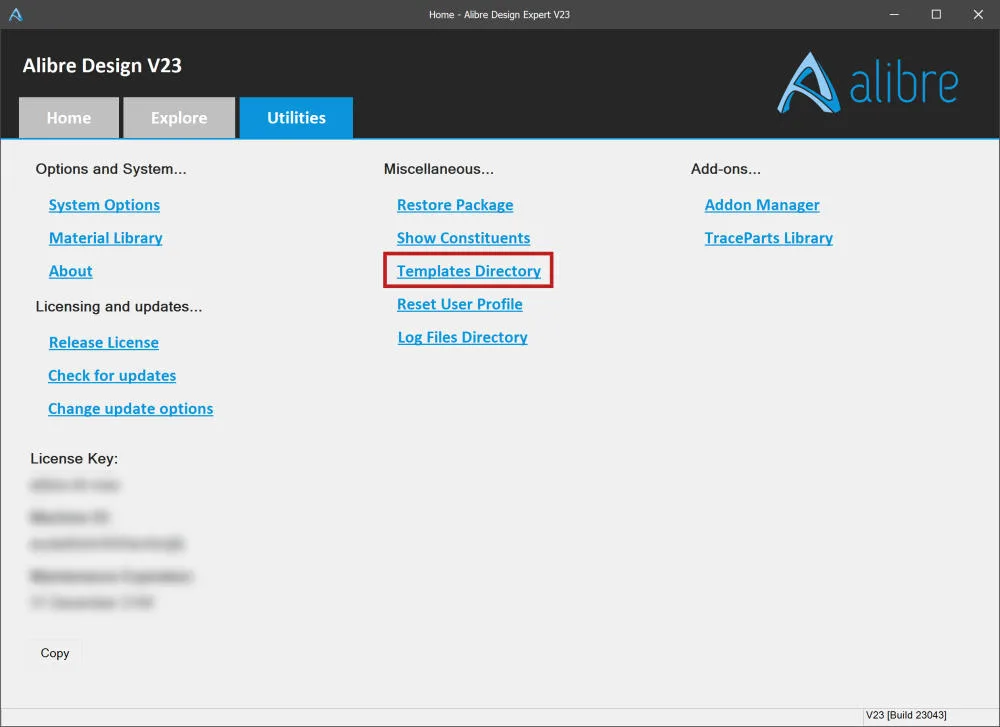This screenshot has height=727, width=1000.
Task: Open Change update options
Action: point(131,409)
